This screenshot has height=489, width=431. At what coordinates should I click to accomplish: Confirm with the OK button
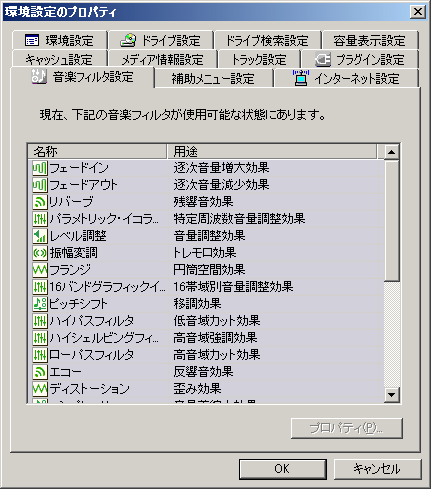click(x=282, y=469)
